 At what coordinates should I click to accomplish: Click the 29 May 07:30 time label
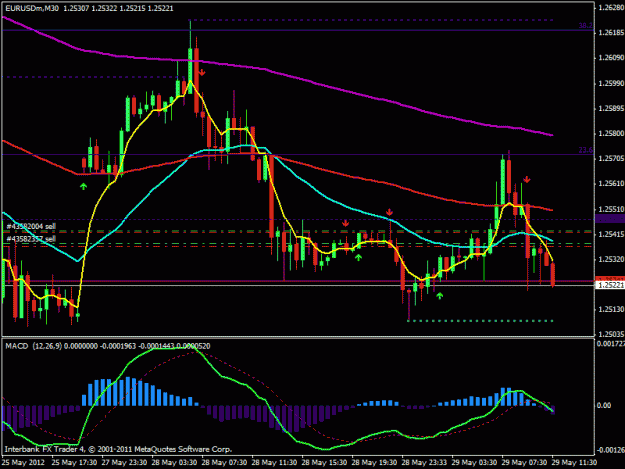(524, 462)
